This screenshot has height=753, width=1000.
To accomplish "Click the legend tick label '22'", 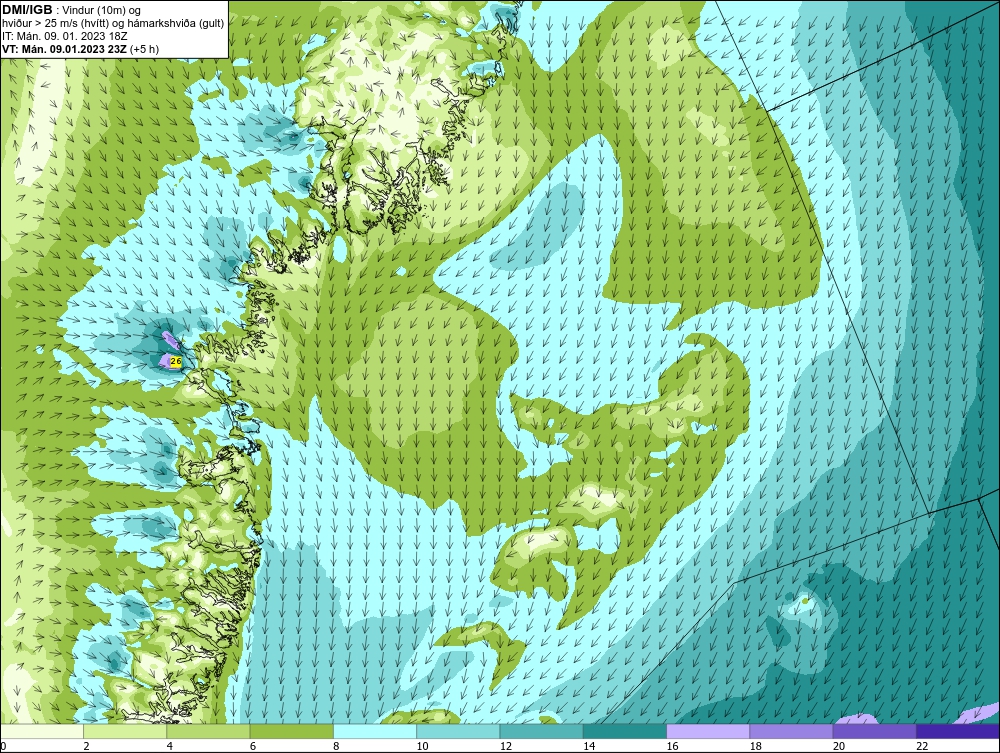I will (x=922, y=747).
